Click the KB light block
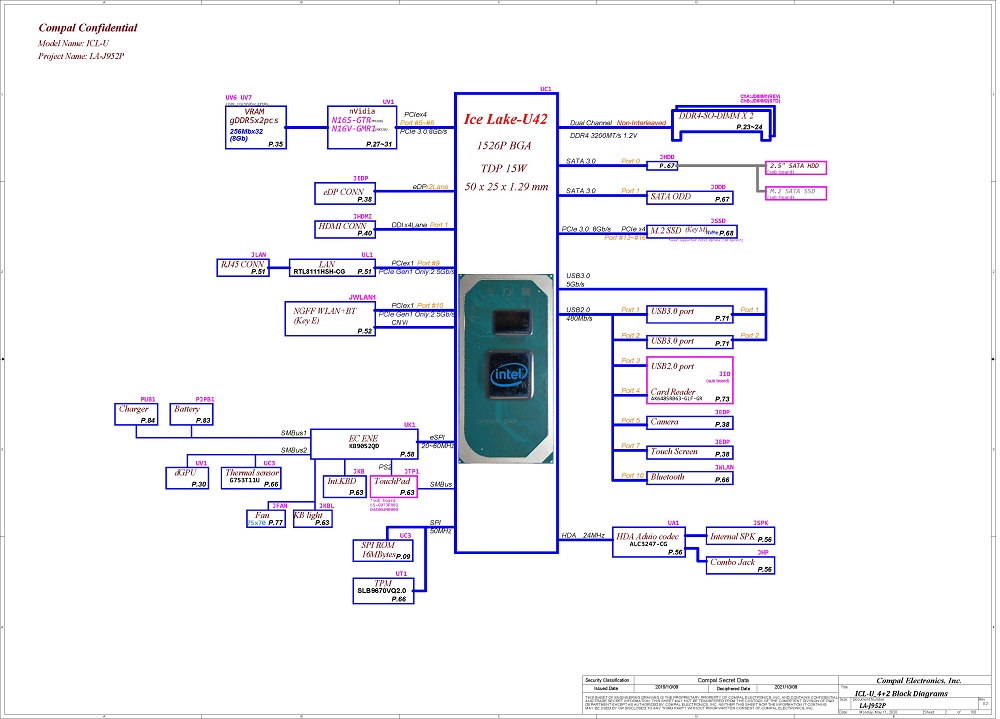The height and width of the screenshot is (719, 1000). [312, 519]
